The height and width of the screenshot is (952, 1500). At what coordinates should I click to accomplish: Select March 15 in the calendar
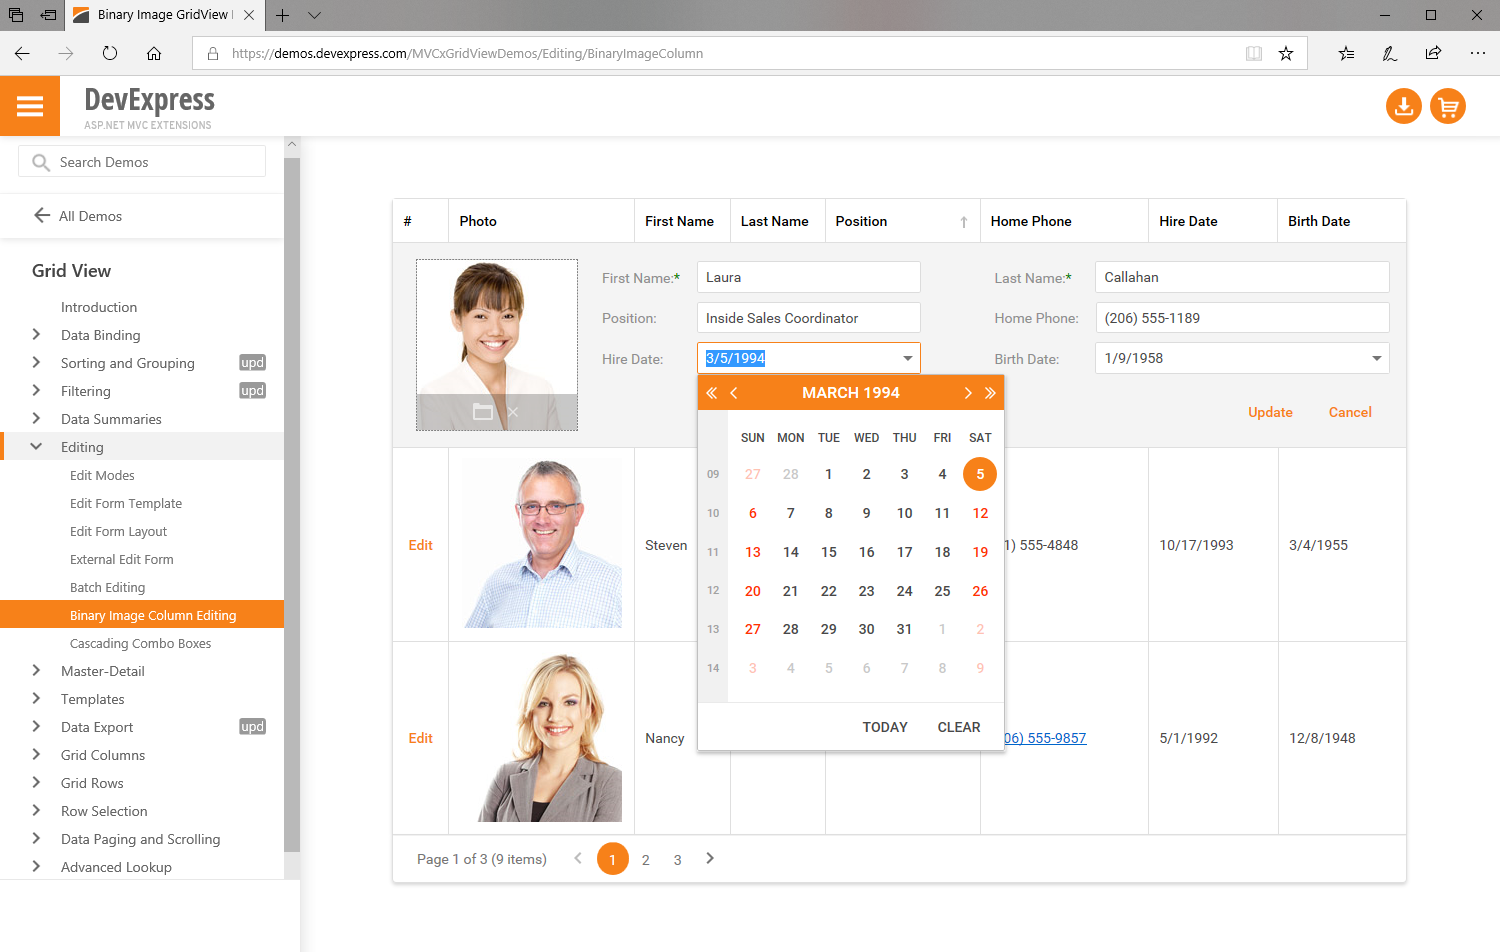tap(828, 551)
